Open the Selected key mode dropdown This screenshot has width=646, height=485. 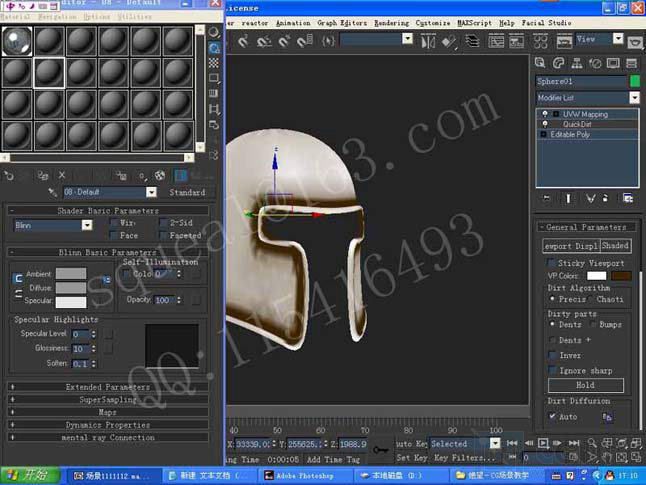(x=495, y=443)
